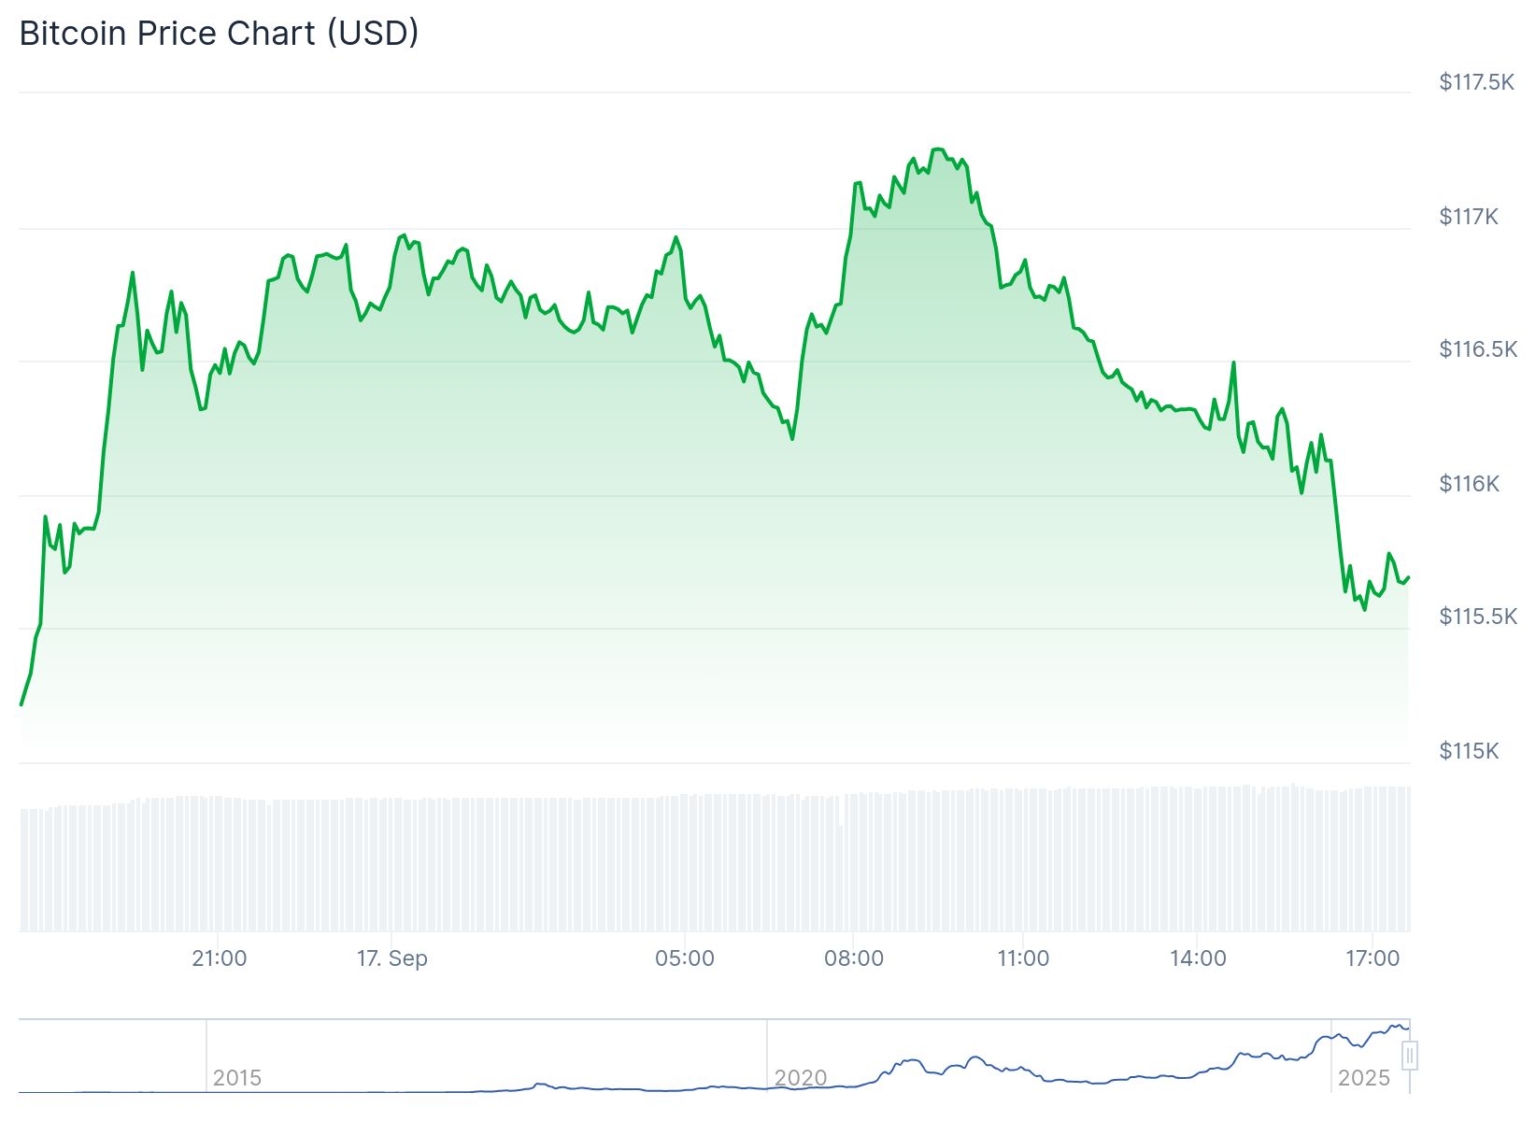
Task: Click the final rightmost point of the price line
Action: tap(1408, 577)
